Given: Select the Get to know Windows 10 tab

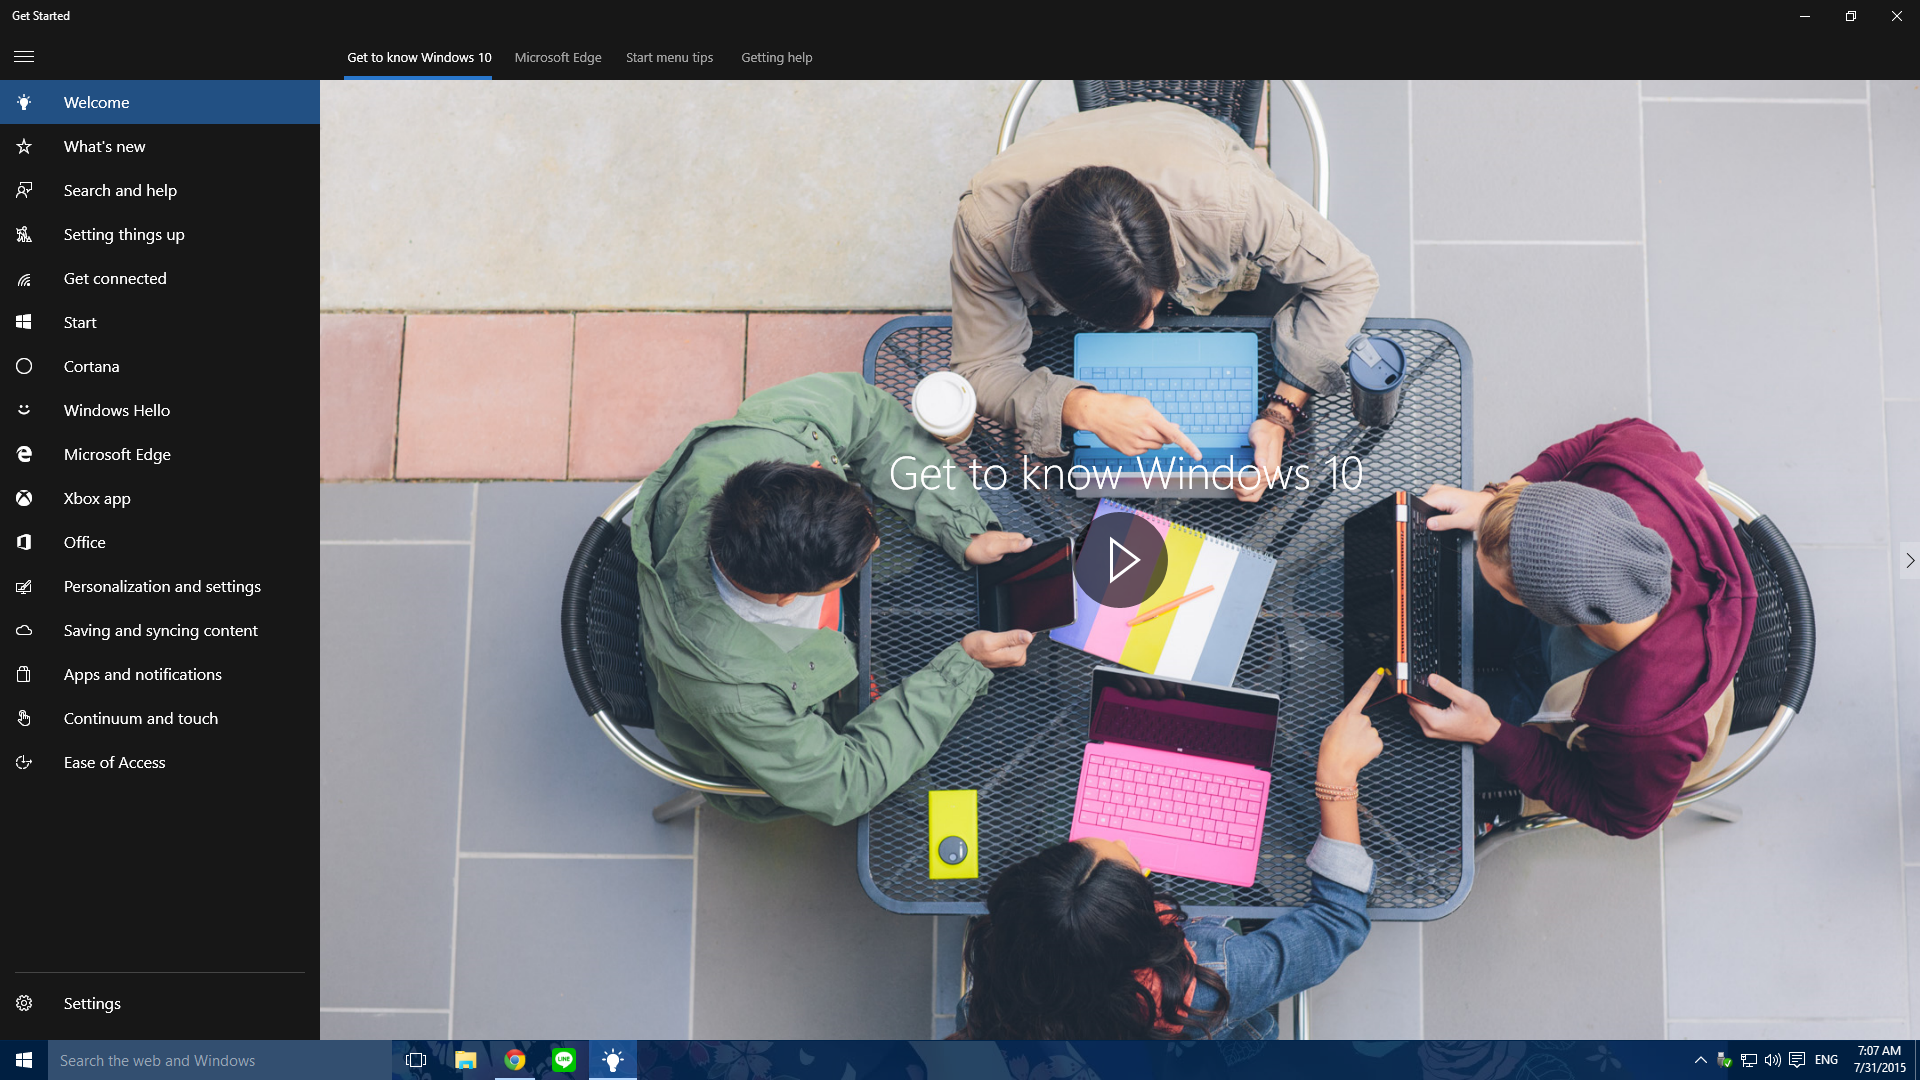Looking at the screenshot, I should [419, 58].
